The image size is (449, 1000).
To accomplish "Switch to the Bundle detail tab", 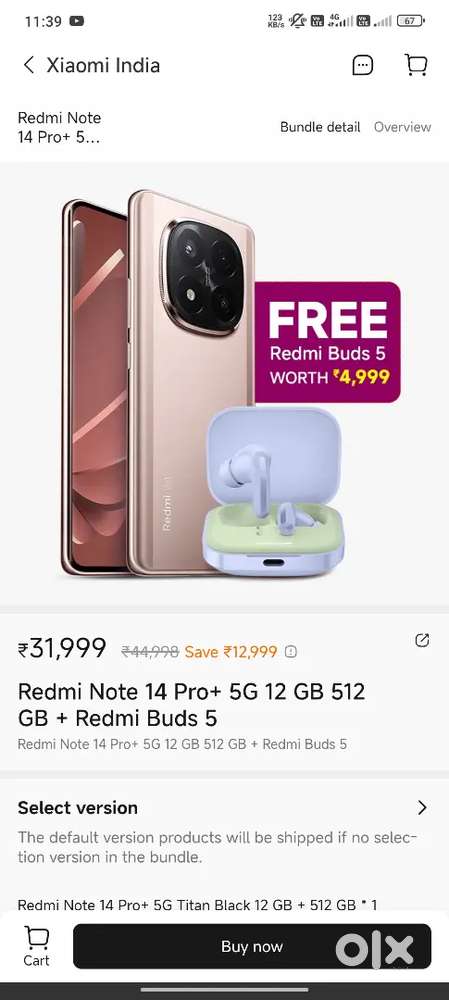I will (x=320, y=127).
